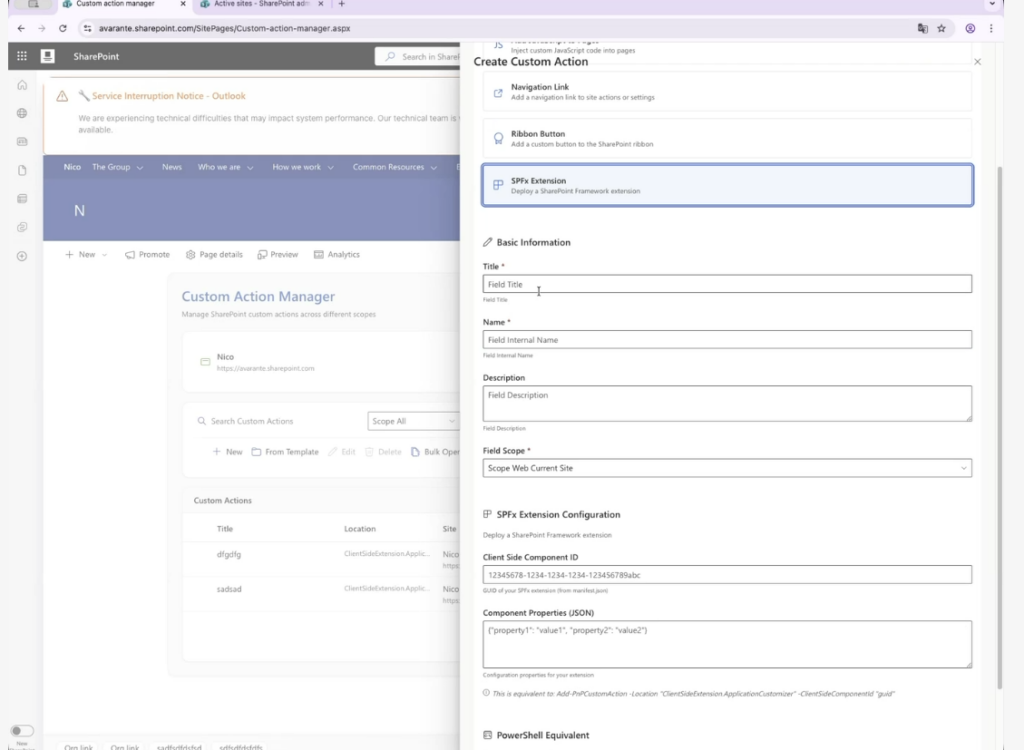
Task: Close the Create Custom Action panel
Action: [977, 62]
